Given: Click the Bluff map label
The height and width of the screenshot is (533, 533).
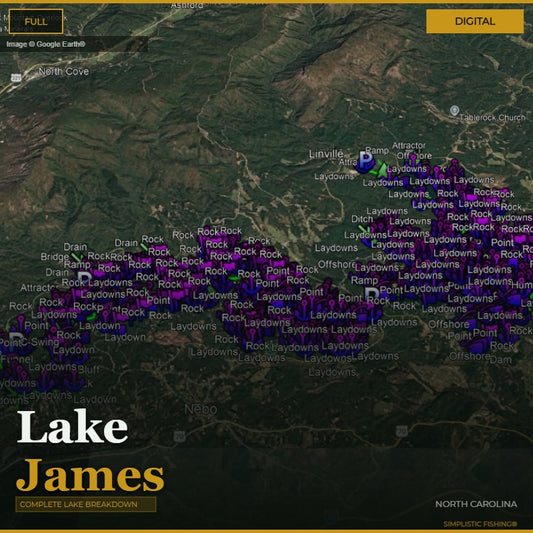Looking at the screenshot, I should tap(89, 370).
